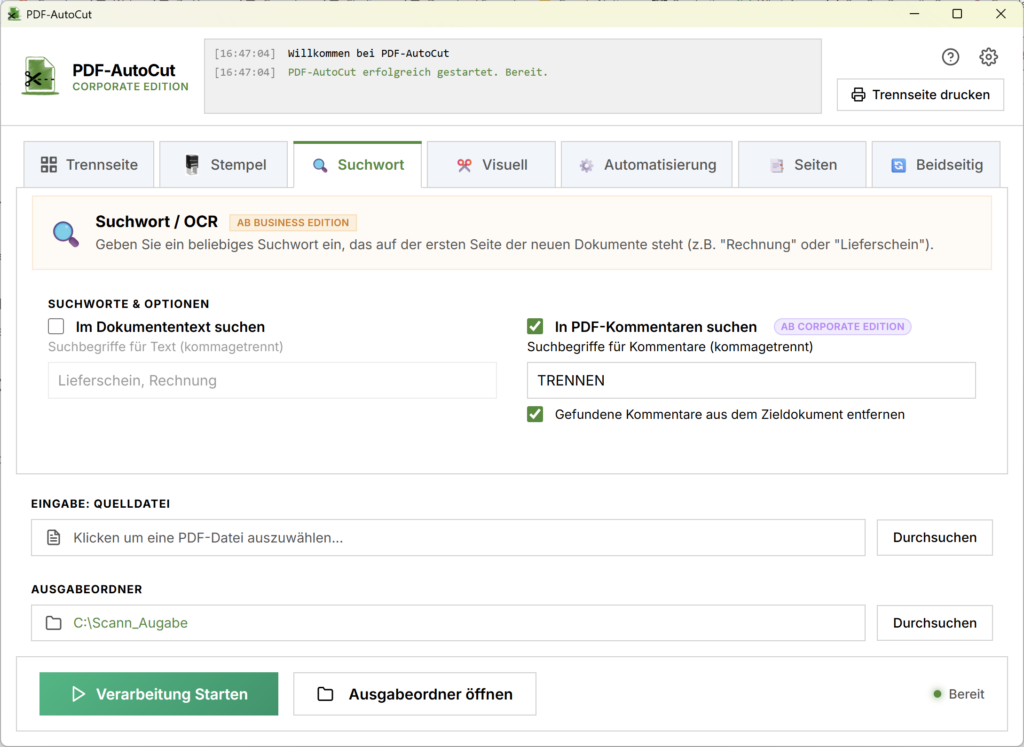Close the PDF-AutoCut window

tap(1000, 14)
